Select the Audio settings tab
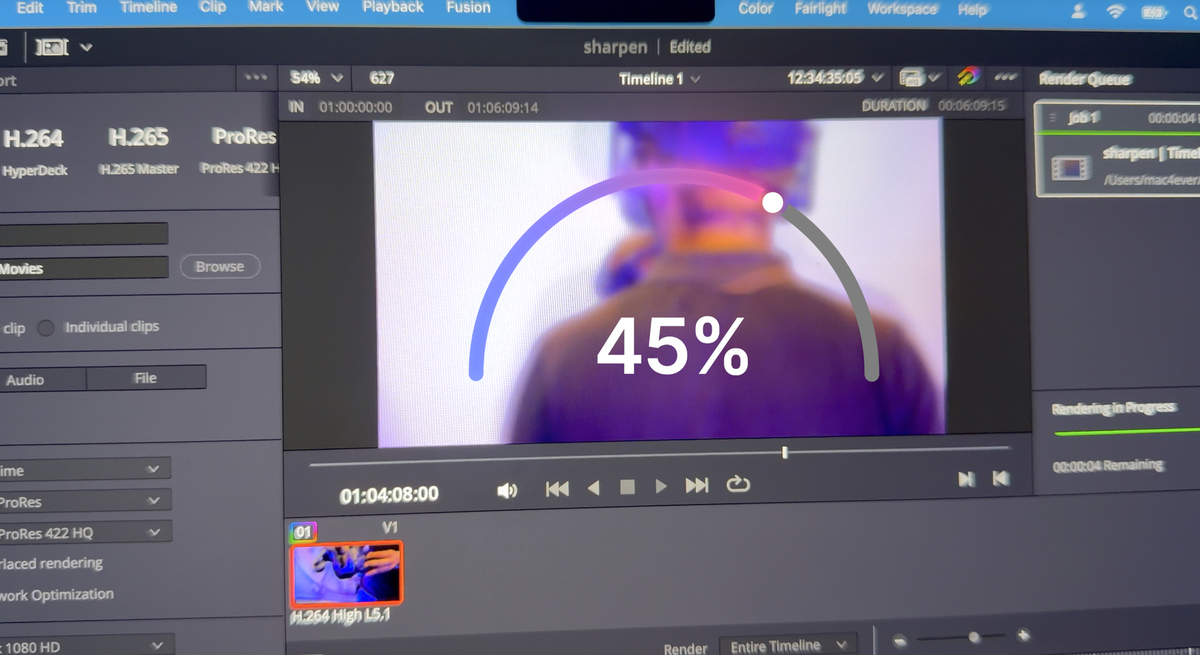Screen dimensions: 1200x655 click(x=40, y=379)
